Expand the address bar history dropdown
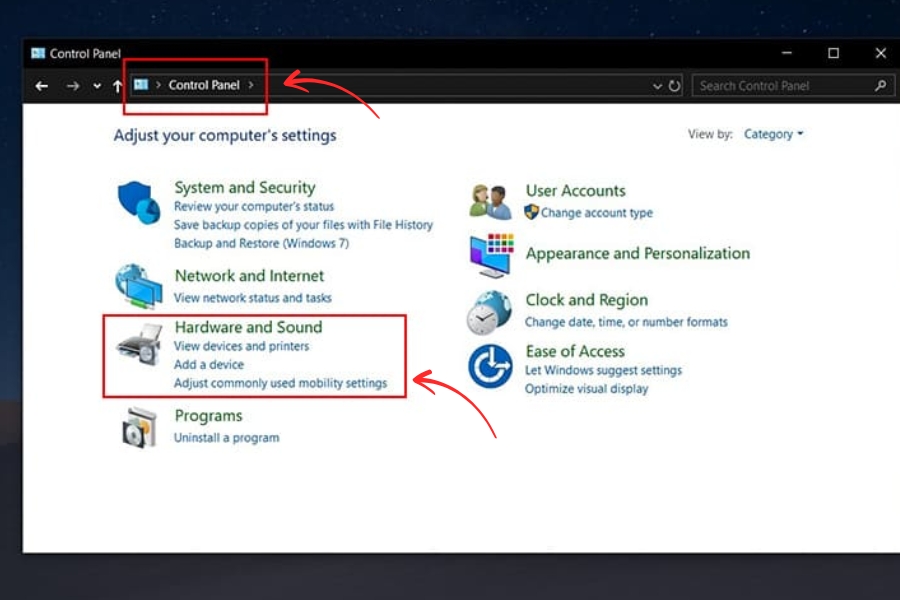This screenshot has height=600, width=900. pyautogui.click(x=657, y=86)
